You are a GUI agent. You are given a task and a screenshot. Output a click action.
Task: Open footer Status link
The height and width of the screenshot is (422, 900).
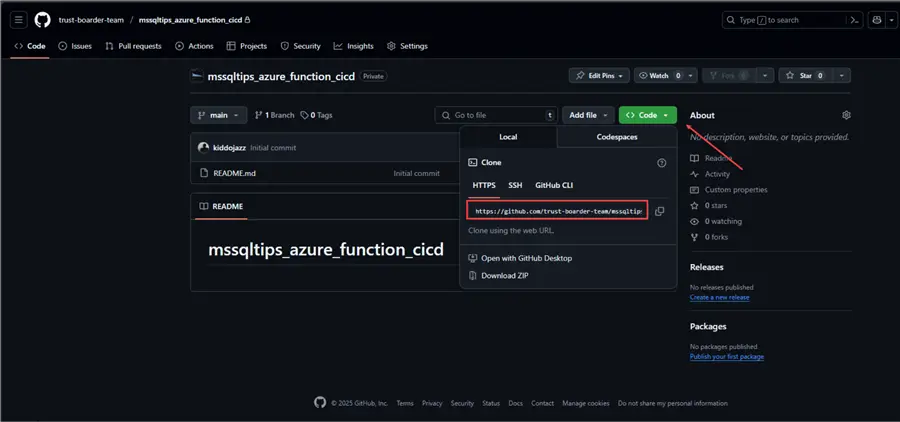click(x=491, y=403)
